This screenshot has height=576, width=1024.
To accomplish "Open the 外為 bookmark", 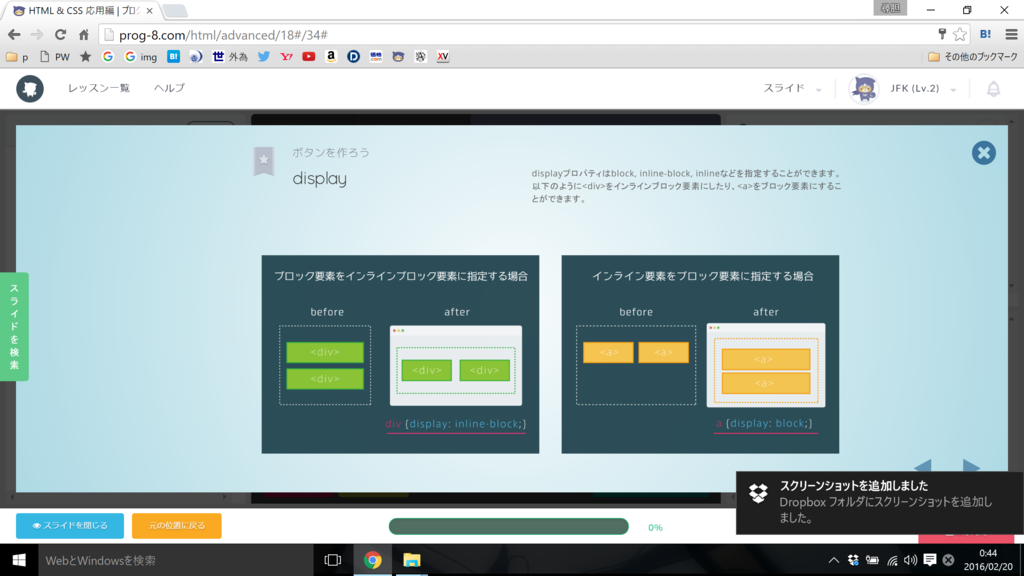I will click(230, 57).
